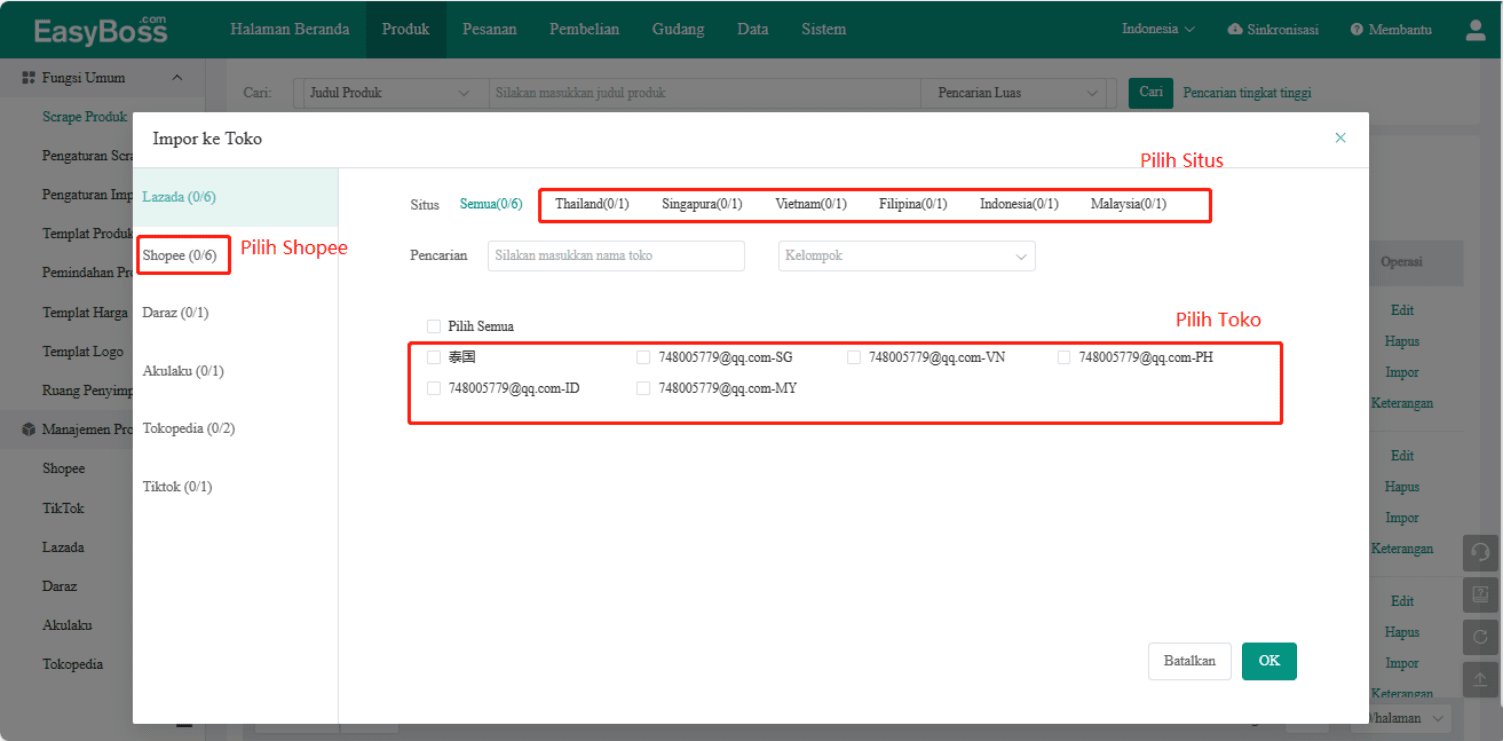The height and width of the screenshot is (741, 1504).
Task: Open the Kelompok dropdown
Action: point(907,256)
